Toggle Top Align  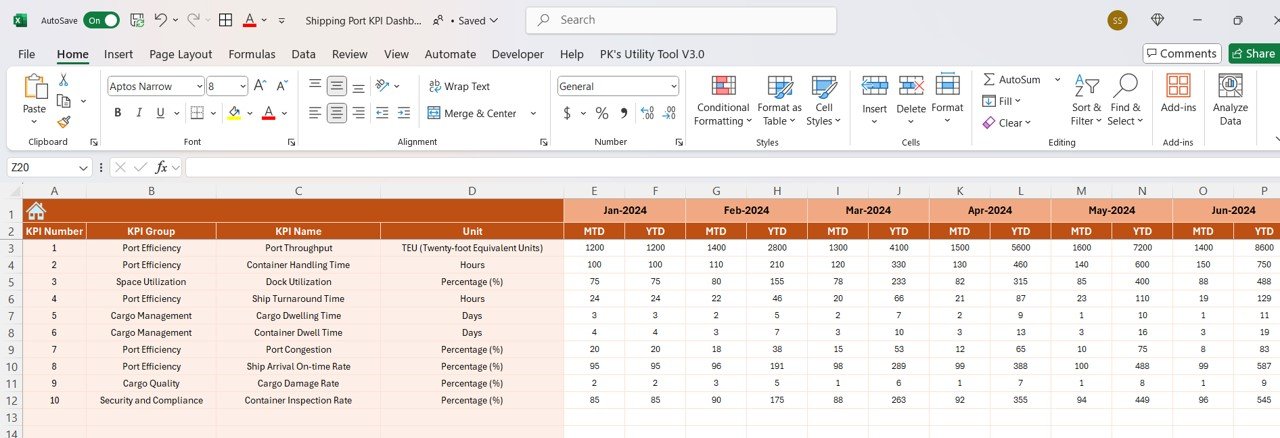pos(315,86)
